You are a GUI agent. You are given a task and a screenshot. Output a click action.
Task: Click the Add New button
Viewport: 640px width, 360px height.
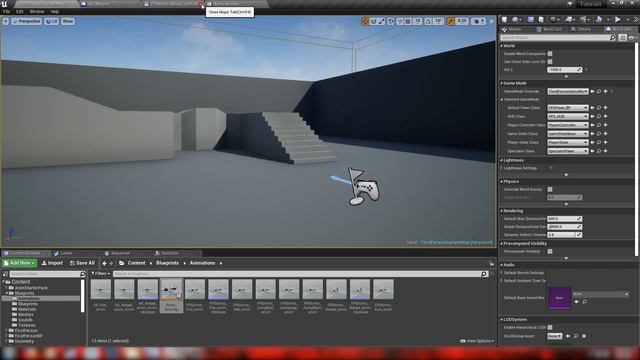coord(19,263)
